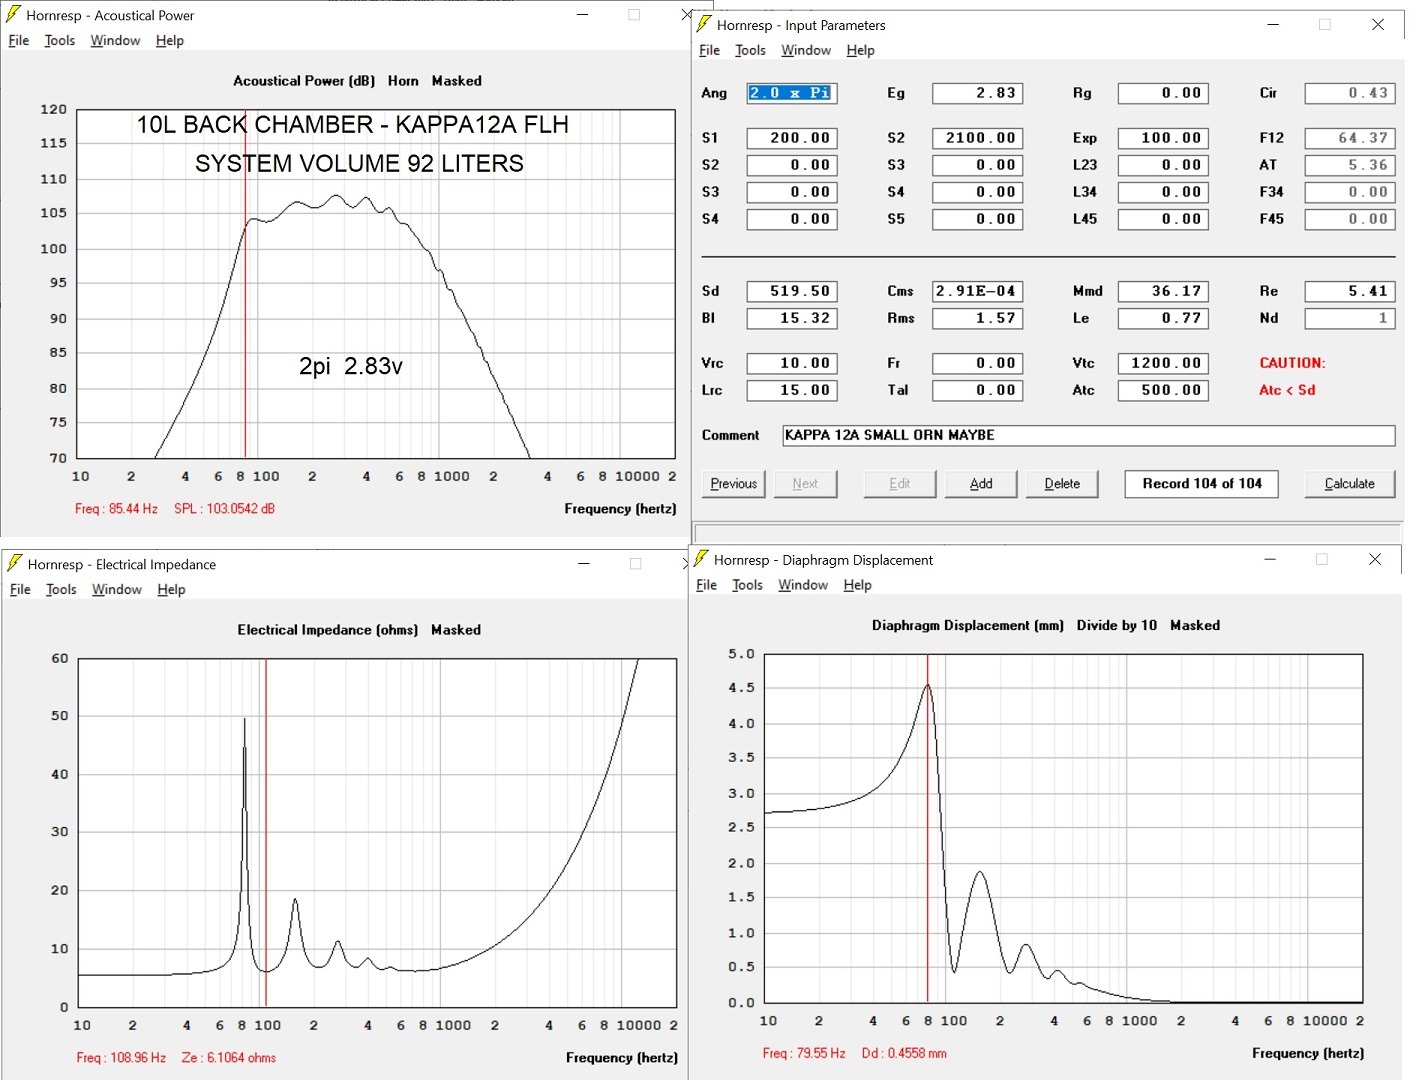Click the Next record button

[x=805, y=484]
